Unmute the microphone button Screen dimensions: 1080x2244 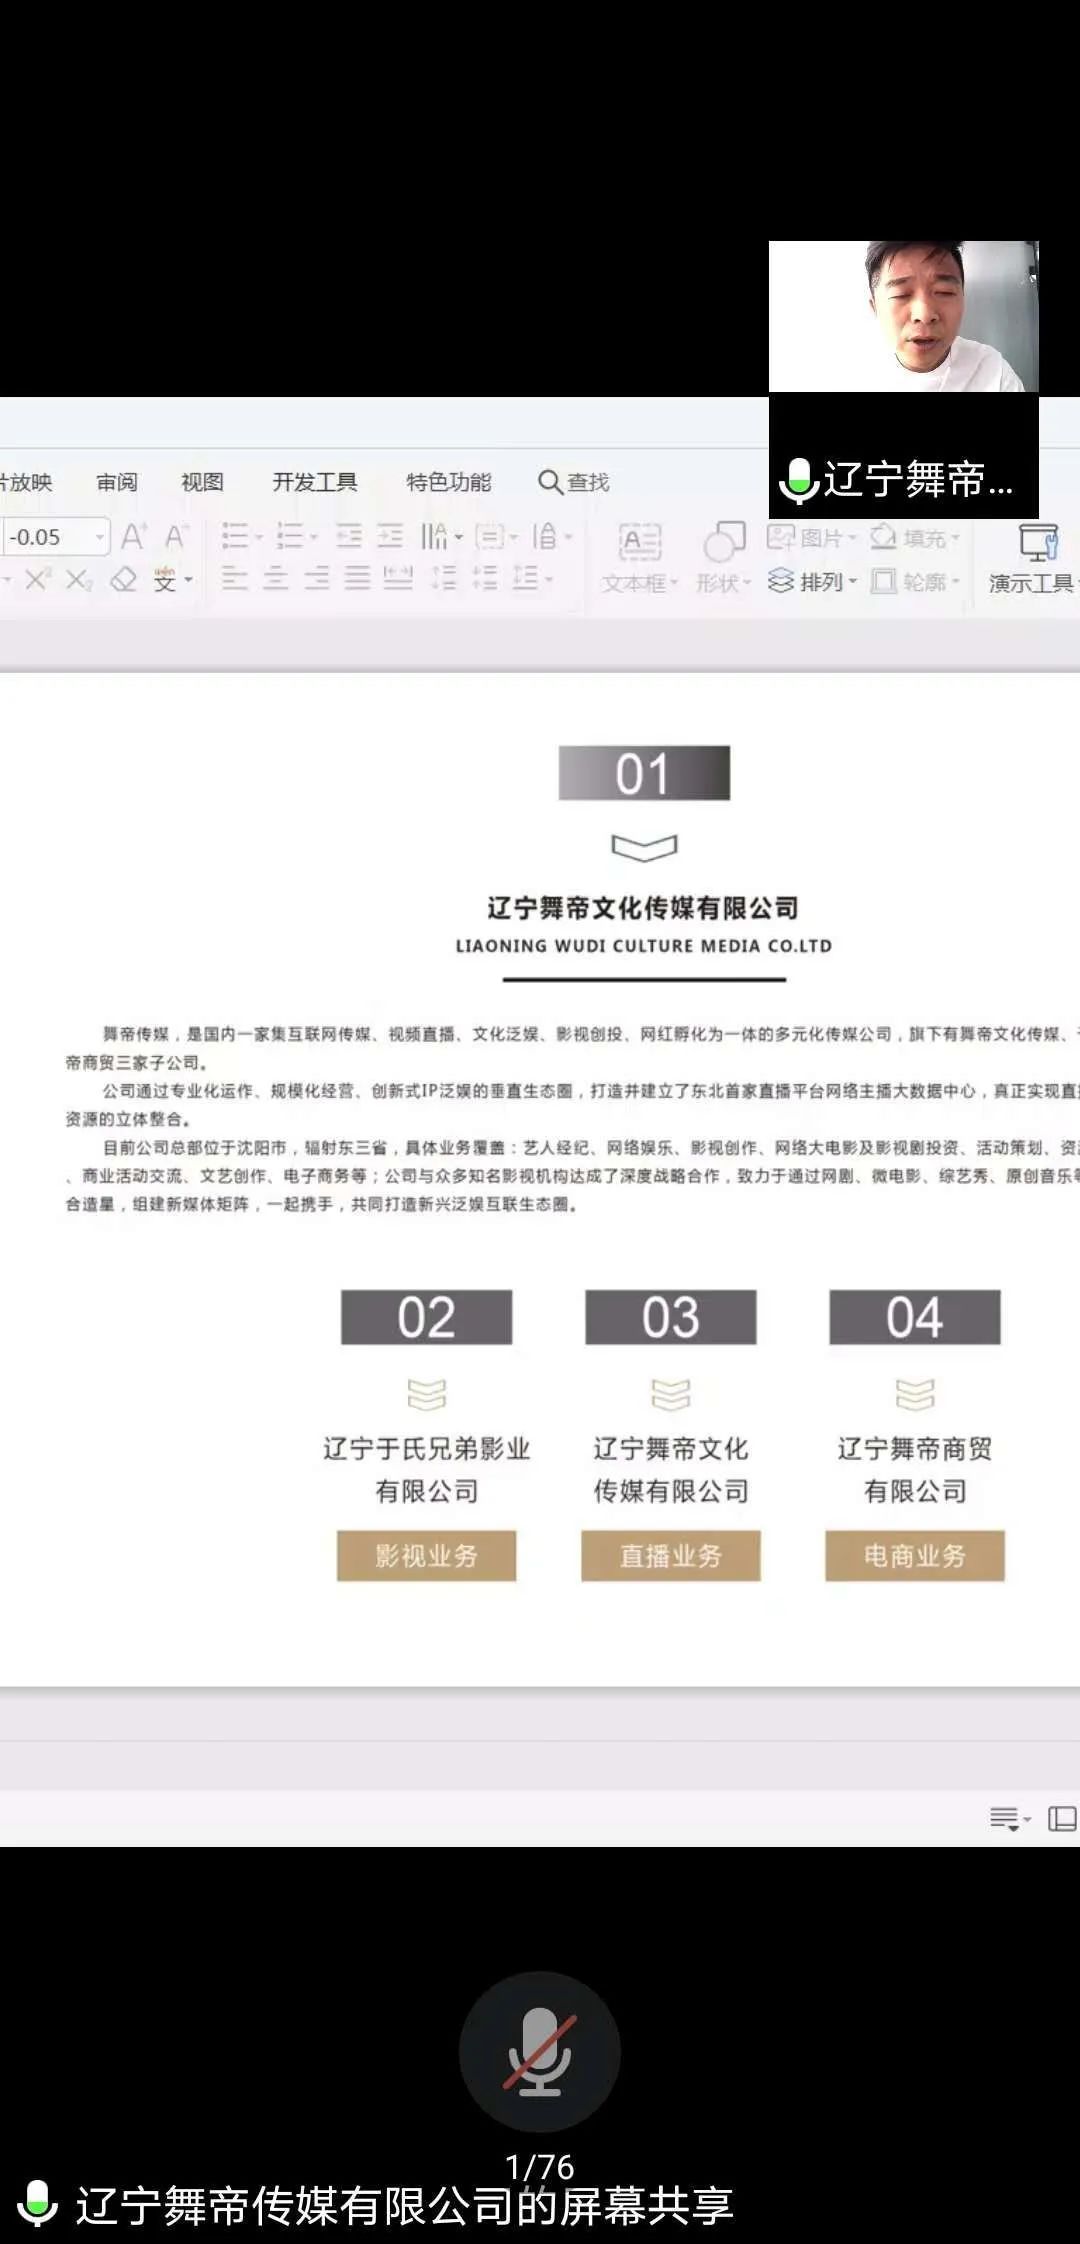539,2051
